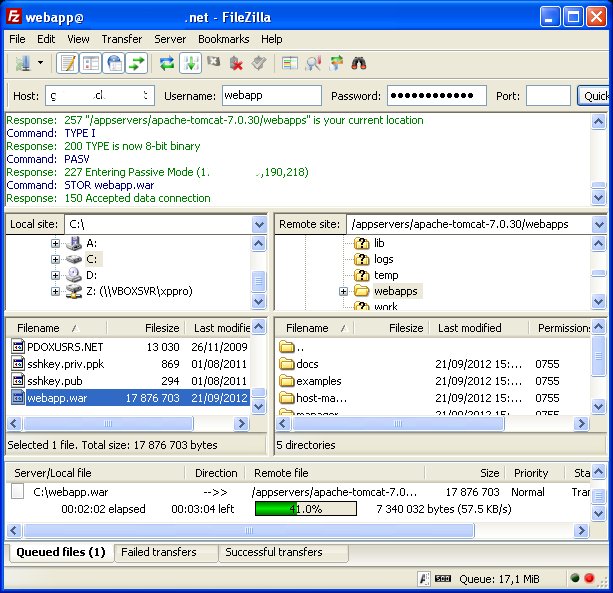
Task: Select local file sshkey.priv.ppk
Action: [130, 364]
